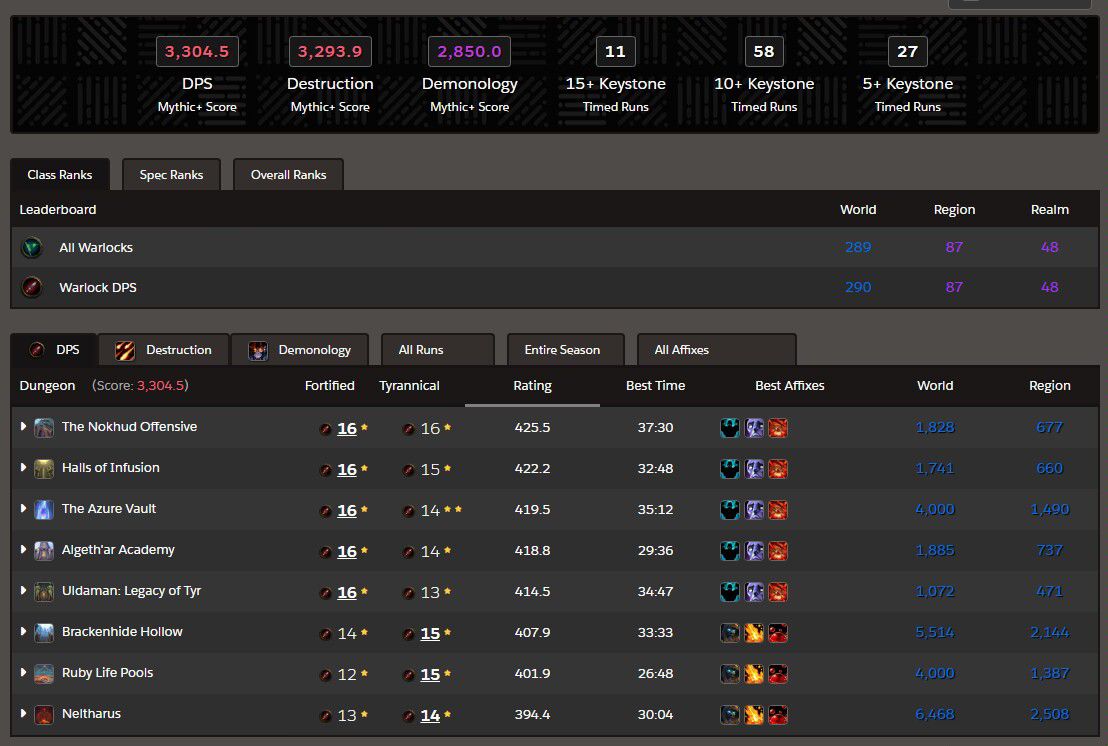Click the All Warlocks class icon
The image size is (1108, 746).
click(x=32, y=247)
